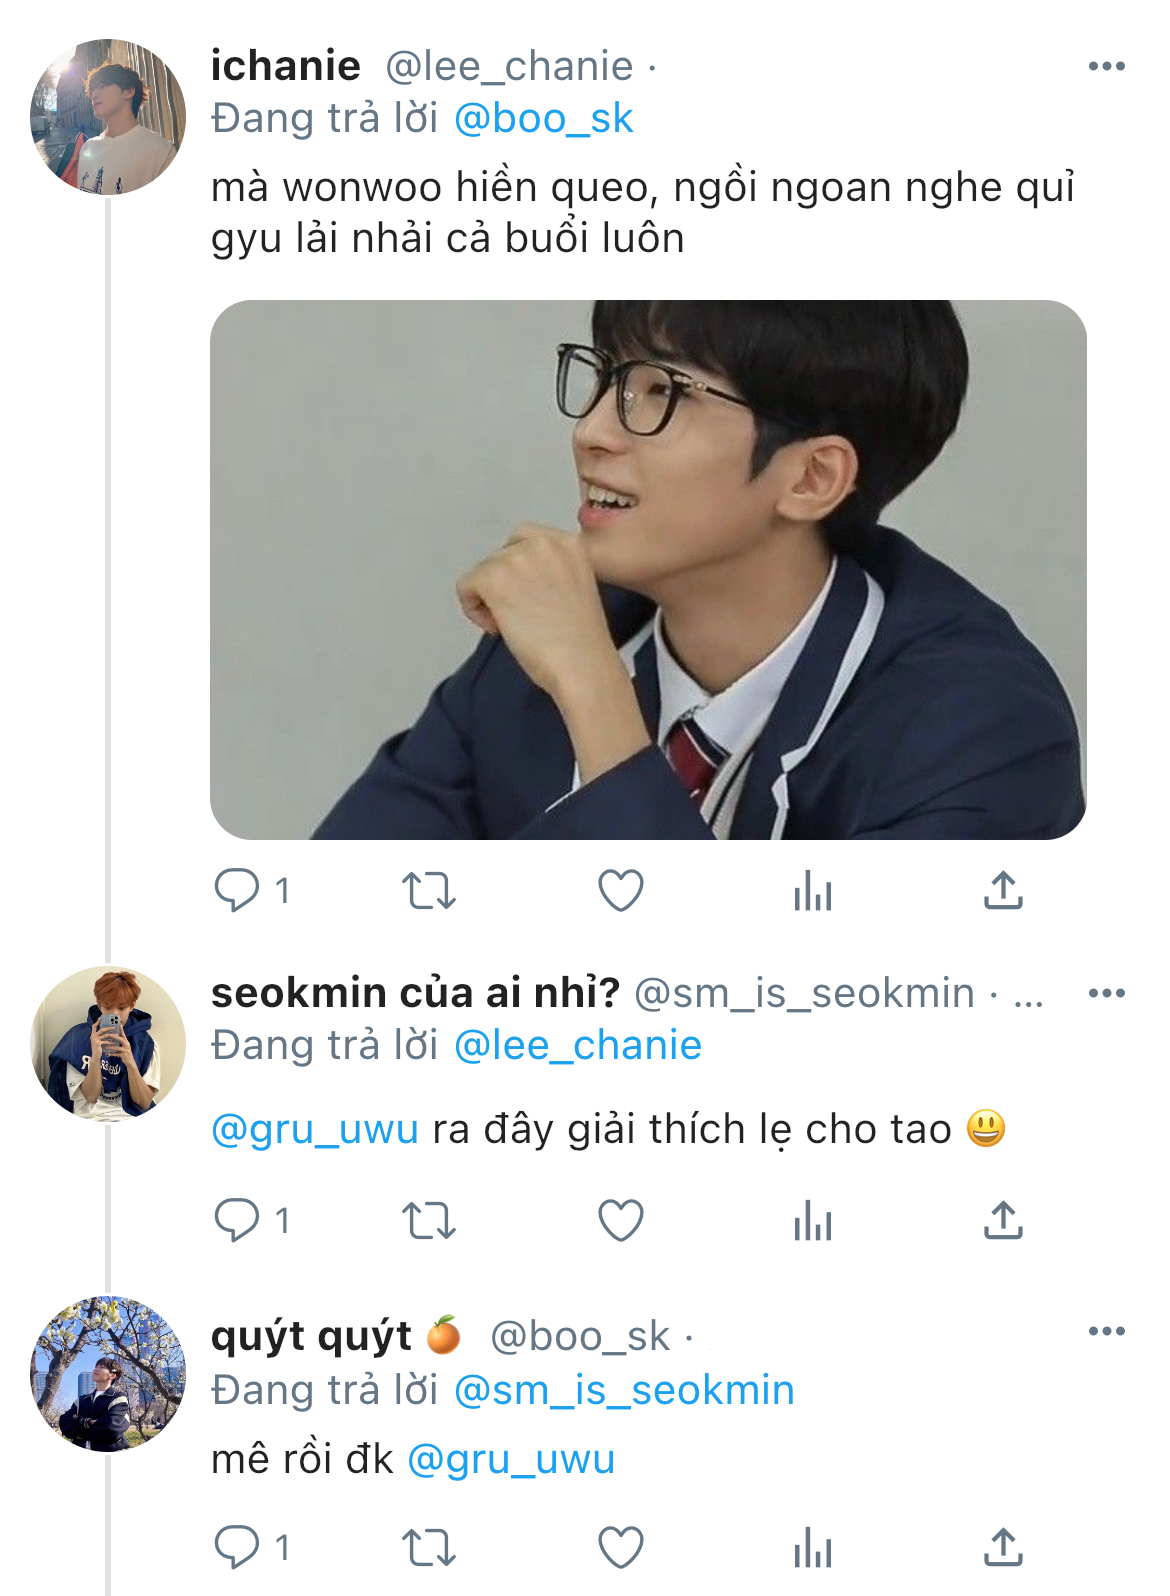
Task: Open the attached photo of boy in glasses
Action: click(648, 570)
